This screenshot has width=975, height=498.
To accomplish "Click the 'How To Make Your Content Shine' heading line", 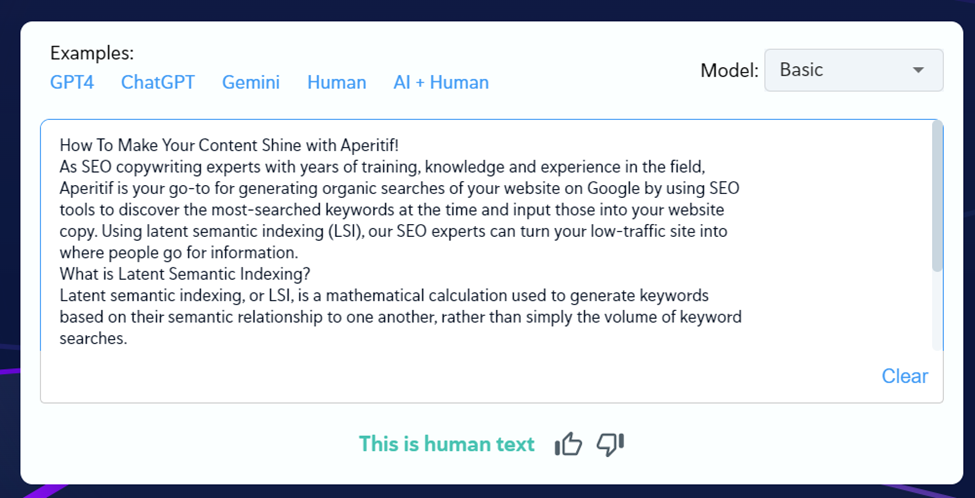I will tap(229, 145).
